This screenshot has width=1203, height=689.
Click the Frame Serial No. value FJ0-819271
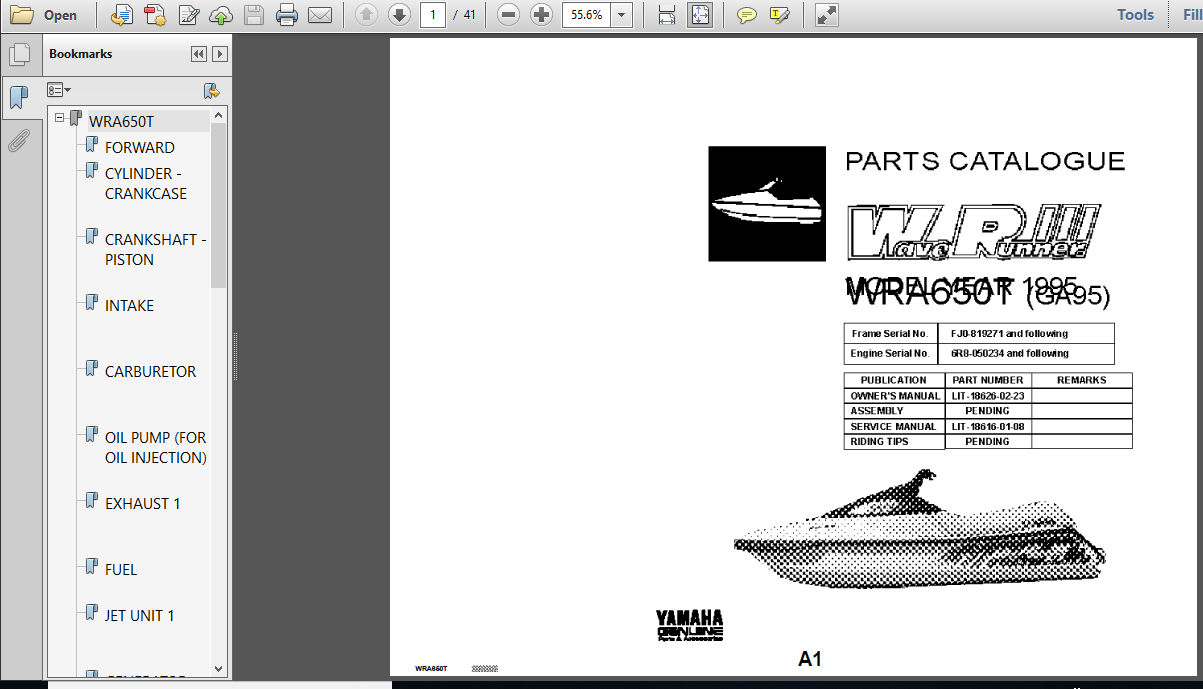[1009, 334]
